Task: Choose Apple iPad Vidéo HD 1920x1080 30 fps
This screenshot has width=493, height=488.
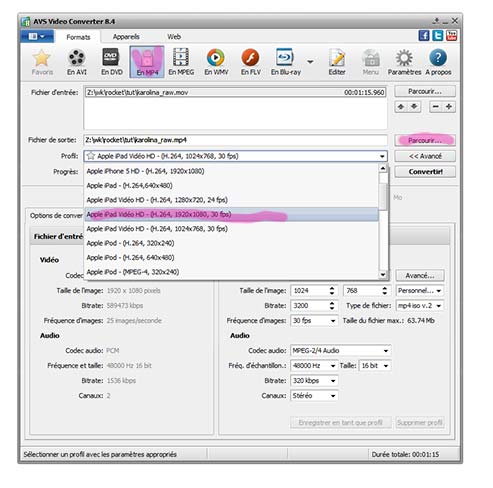Action: point(231,214)
